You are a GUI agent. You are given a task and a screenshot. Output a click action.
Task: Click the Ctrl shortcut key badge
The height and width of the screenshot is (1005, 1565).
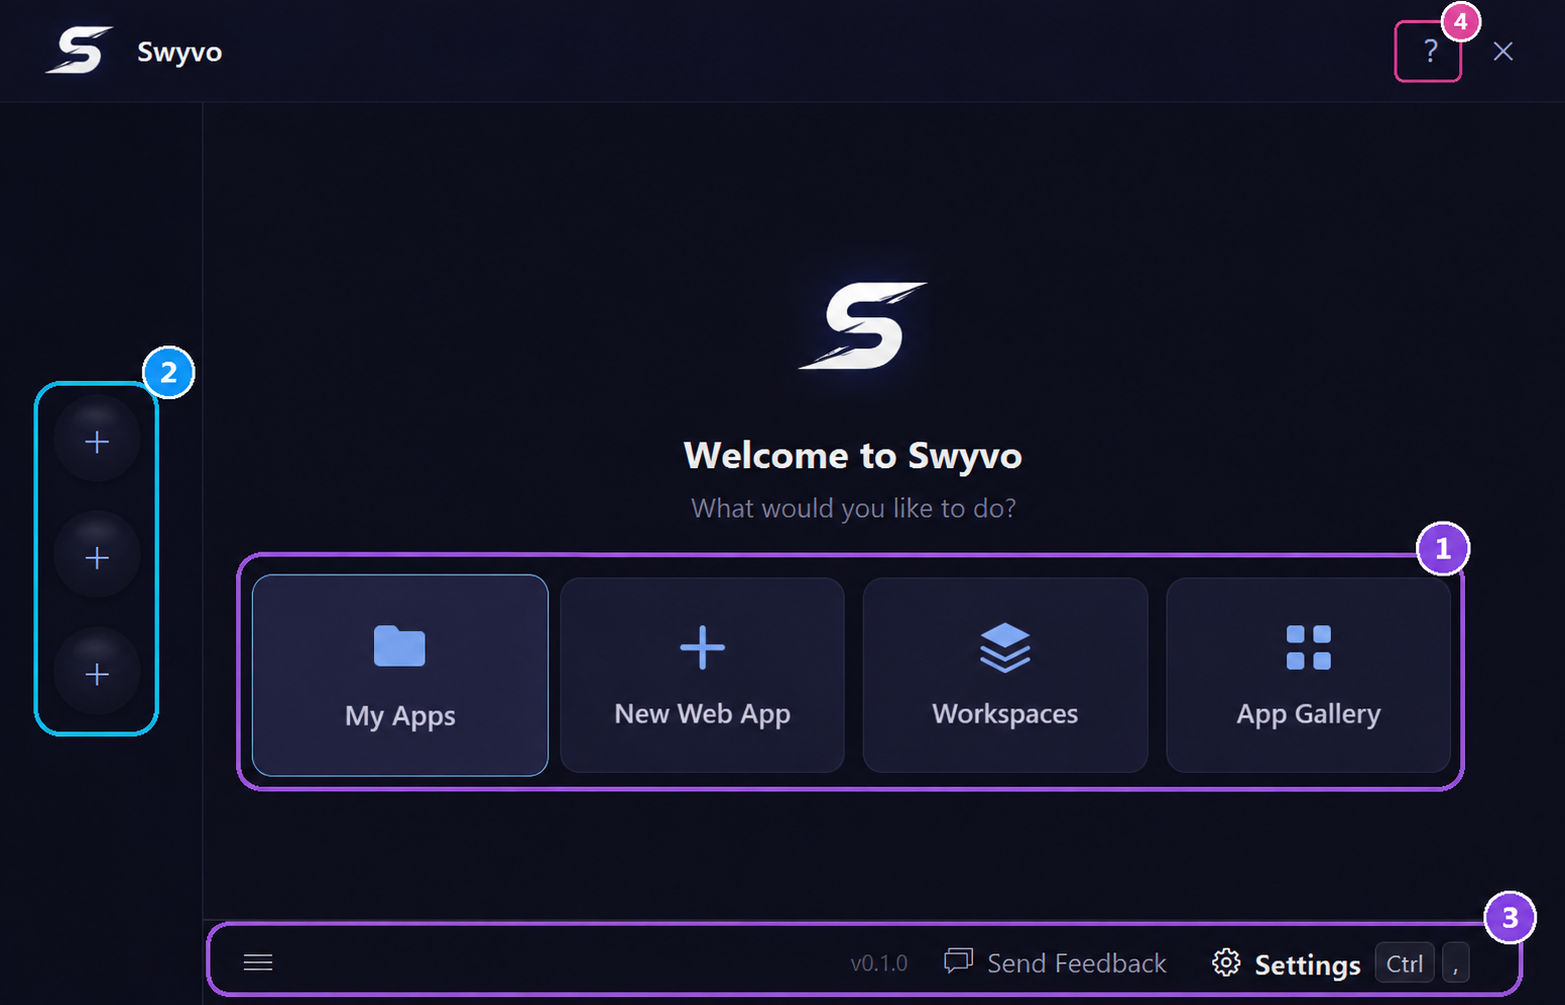click(1404, 963)
